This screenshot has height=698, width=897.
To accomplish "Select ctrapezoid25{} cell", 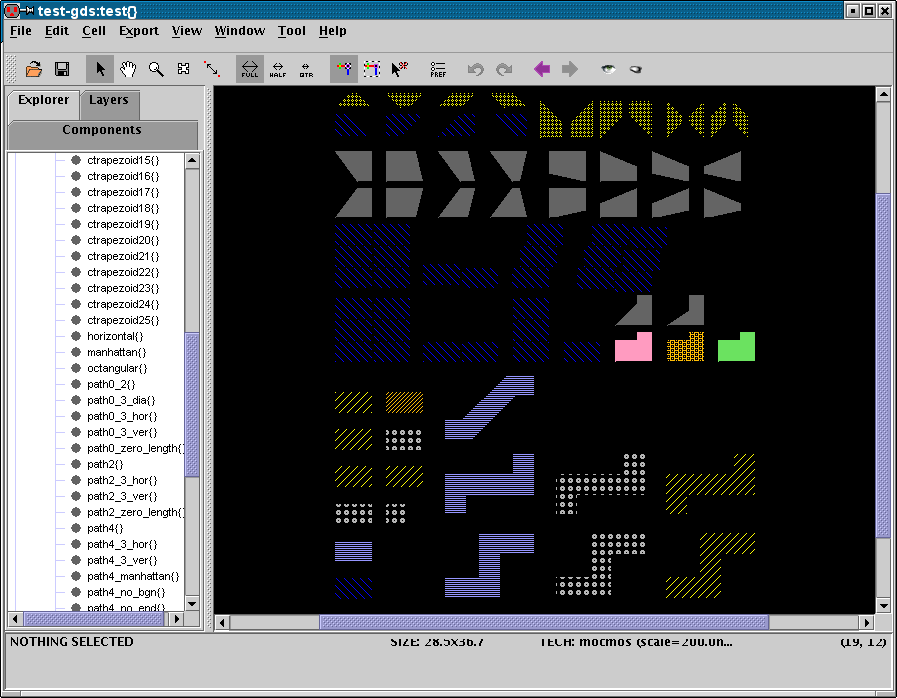I will click(123, 320).
